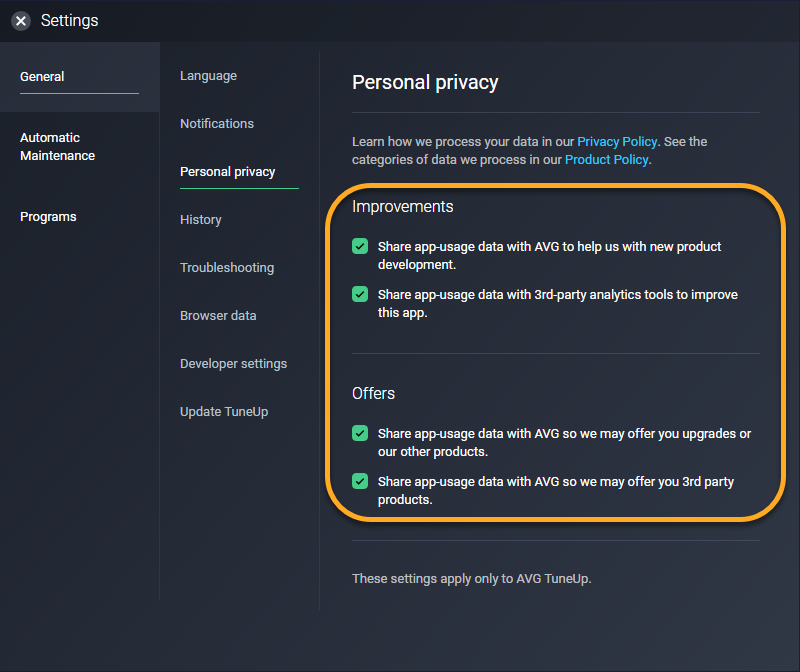Select the General settings category
Screen dimensions: 800x672
(x=42, y=77)
